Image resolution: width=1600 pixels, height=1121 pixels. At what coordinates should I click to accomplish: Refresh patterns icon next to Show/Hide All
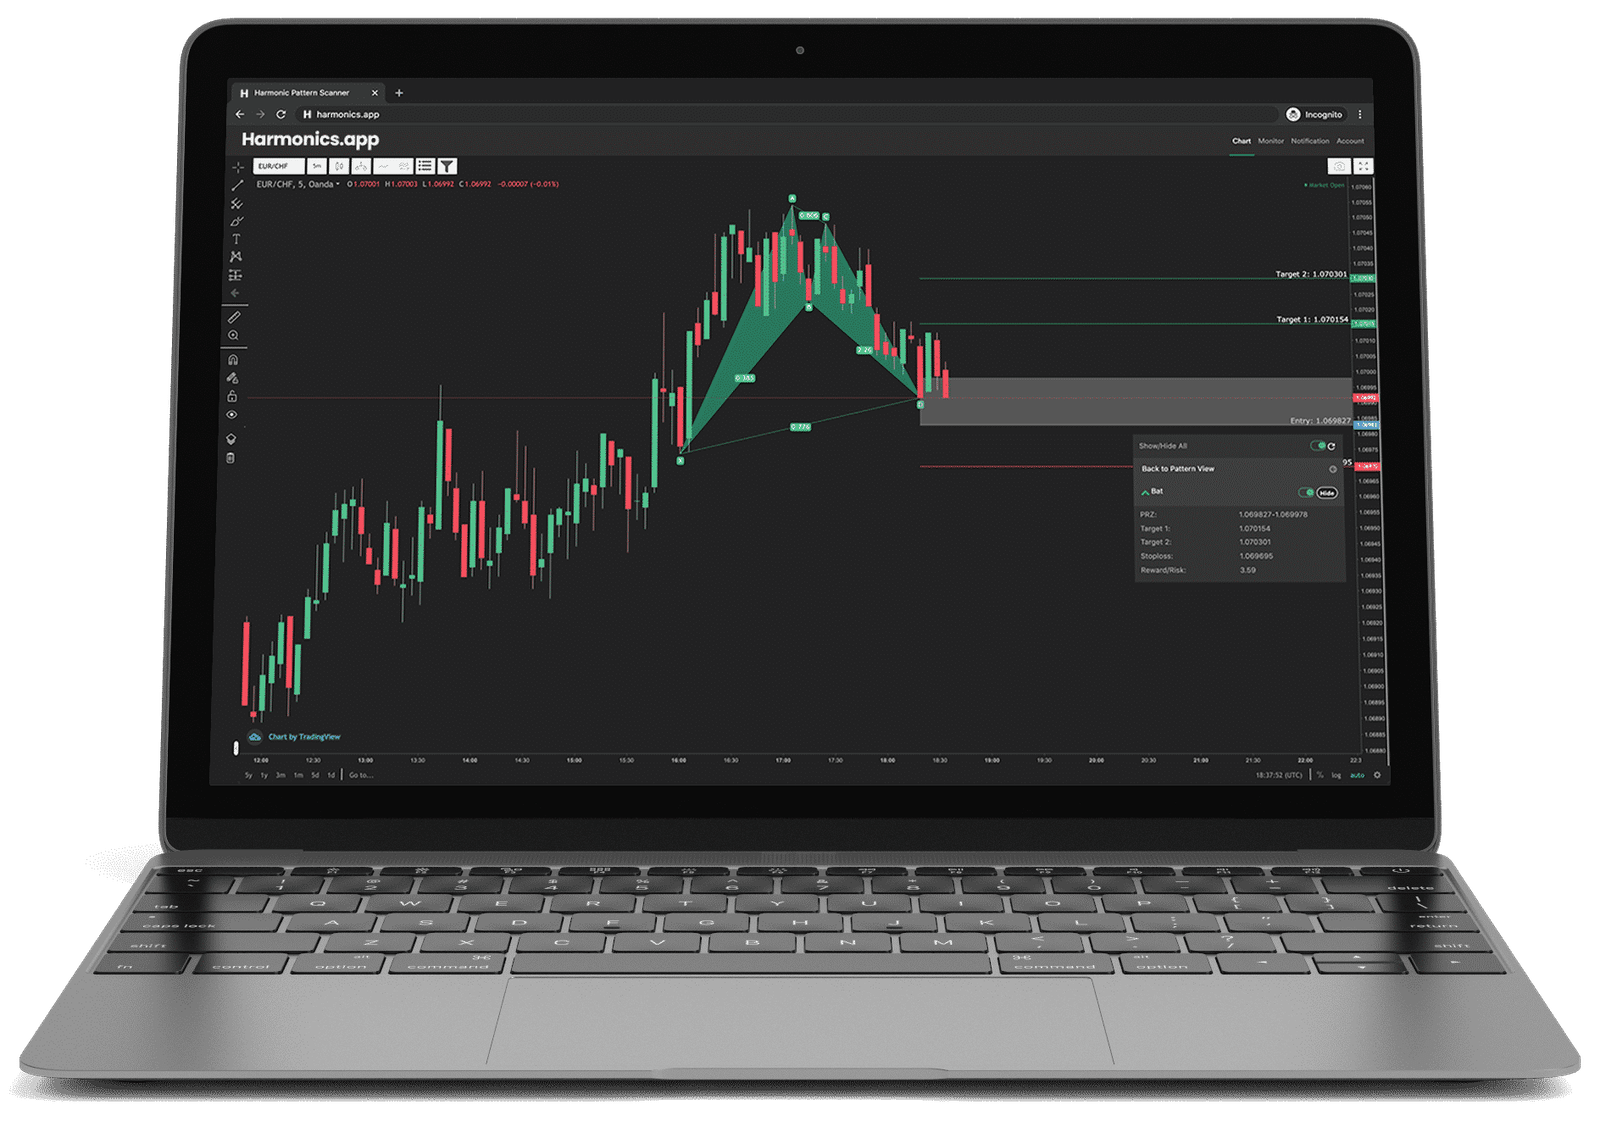(x=1331, y=446)
